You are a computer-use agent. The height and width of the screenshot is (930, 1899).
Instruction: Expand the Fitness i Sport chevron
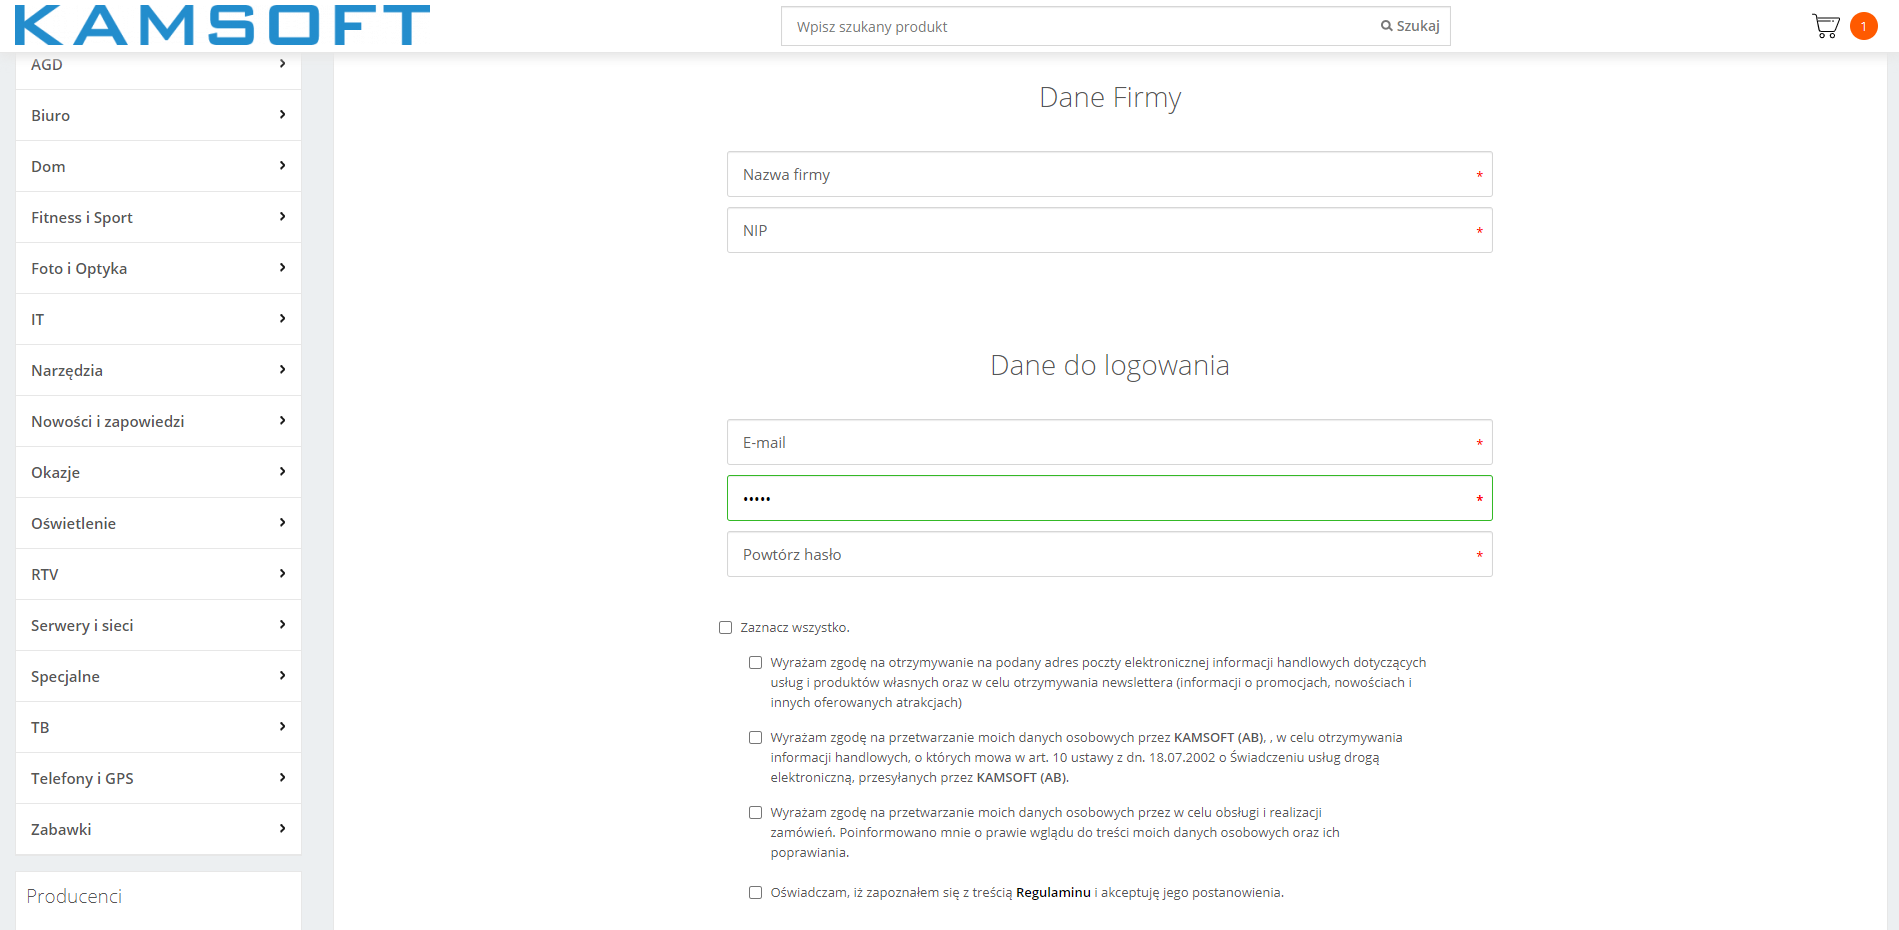283,217
